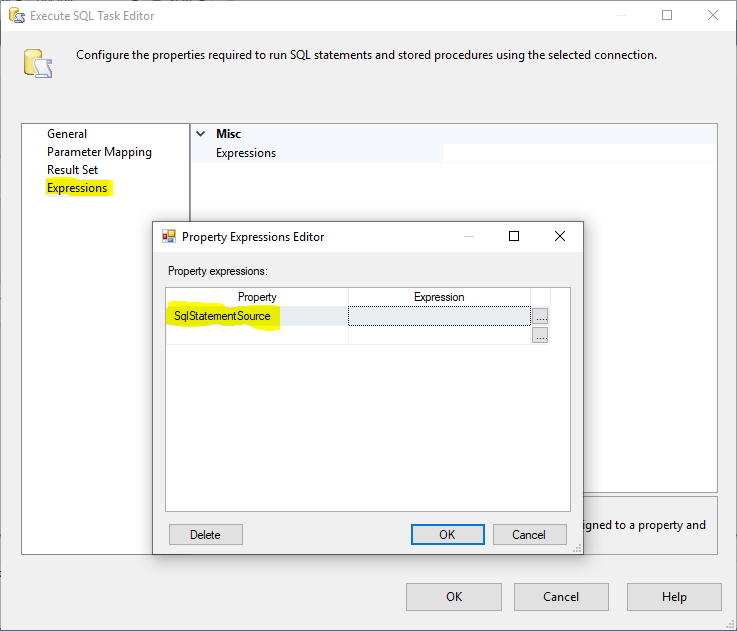737x631 pixels.
Task: Click the ellipsis button on the empty row
Action: [x=540, y=335]
